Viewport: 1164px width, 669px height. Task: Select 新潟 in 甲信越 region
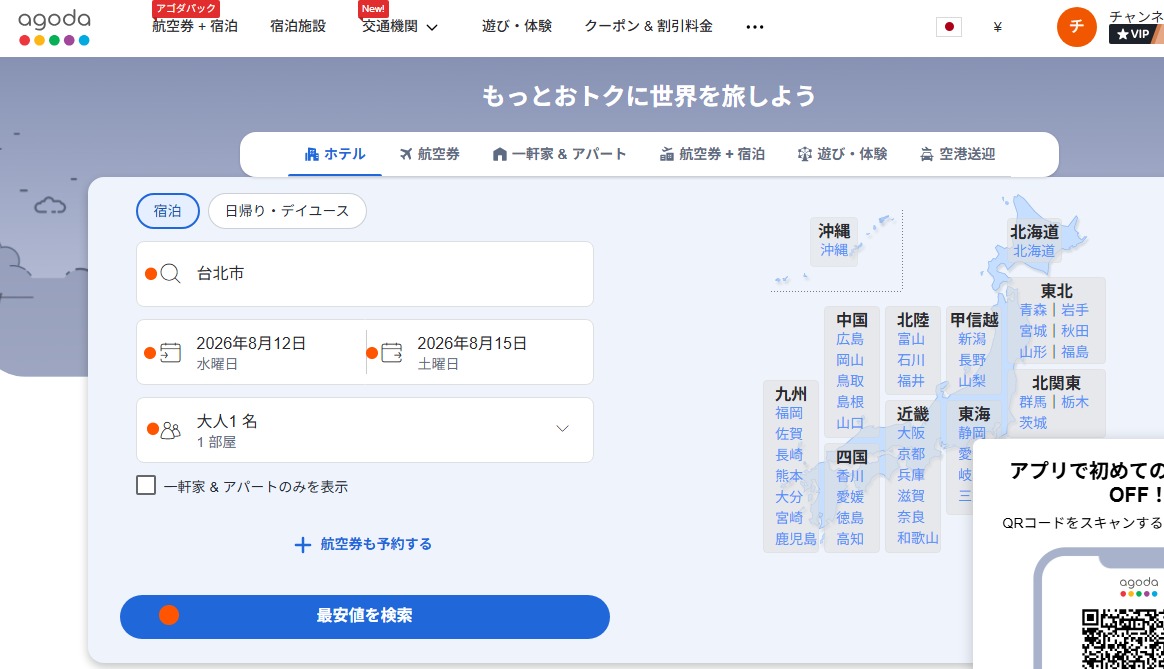point(972,339)
